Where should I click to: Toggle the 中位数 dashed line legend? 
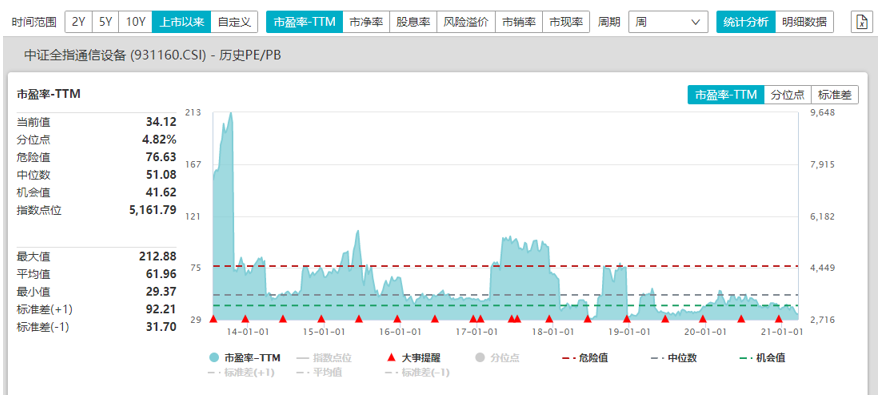674,358
